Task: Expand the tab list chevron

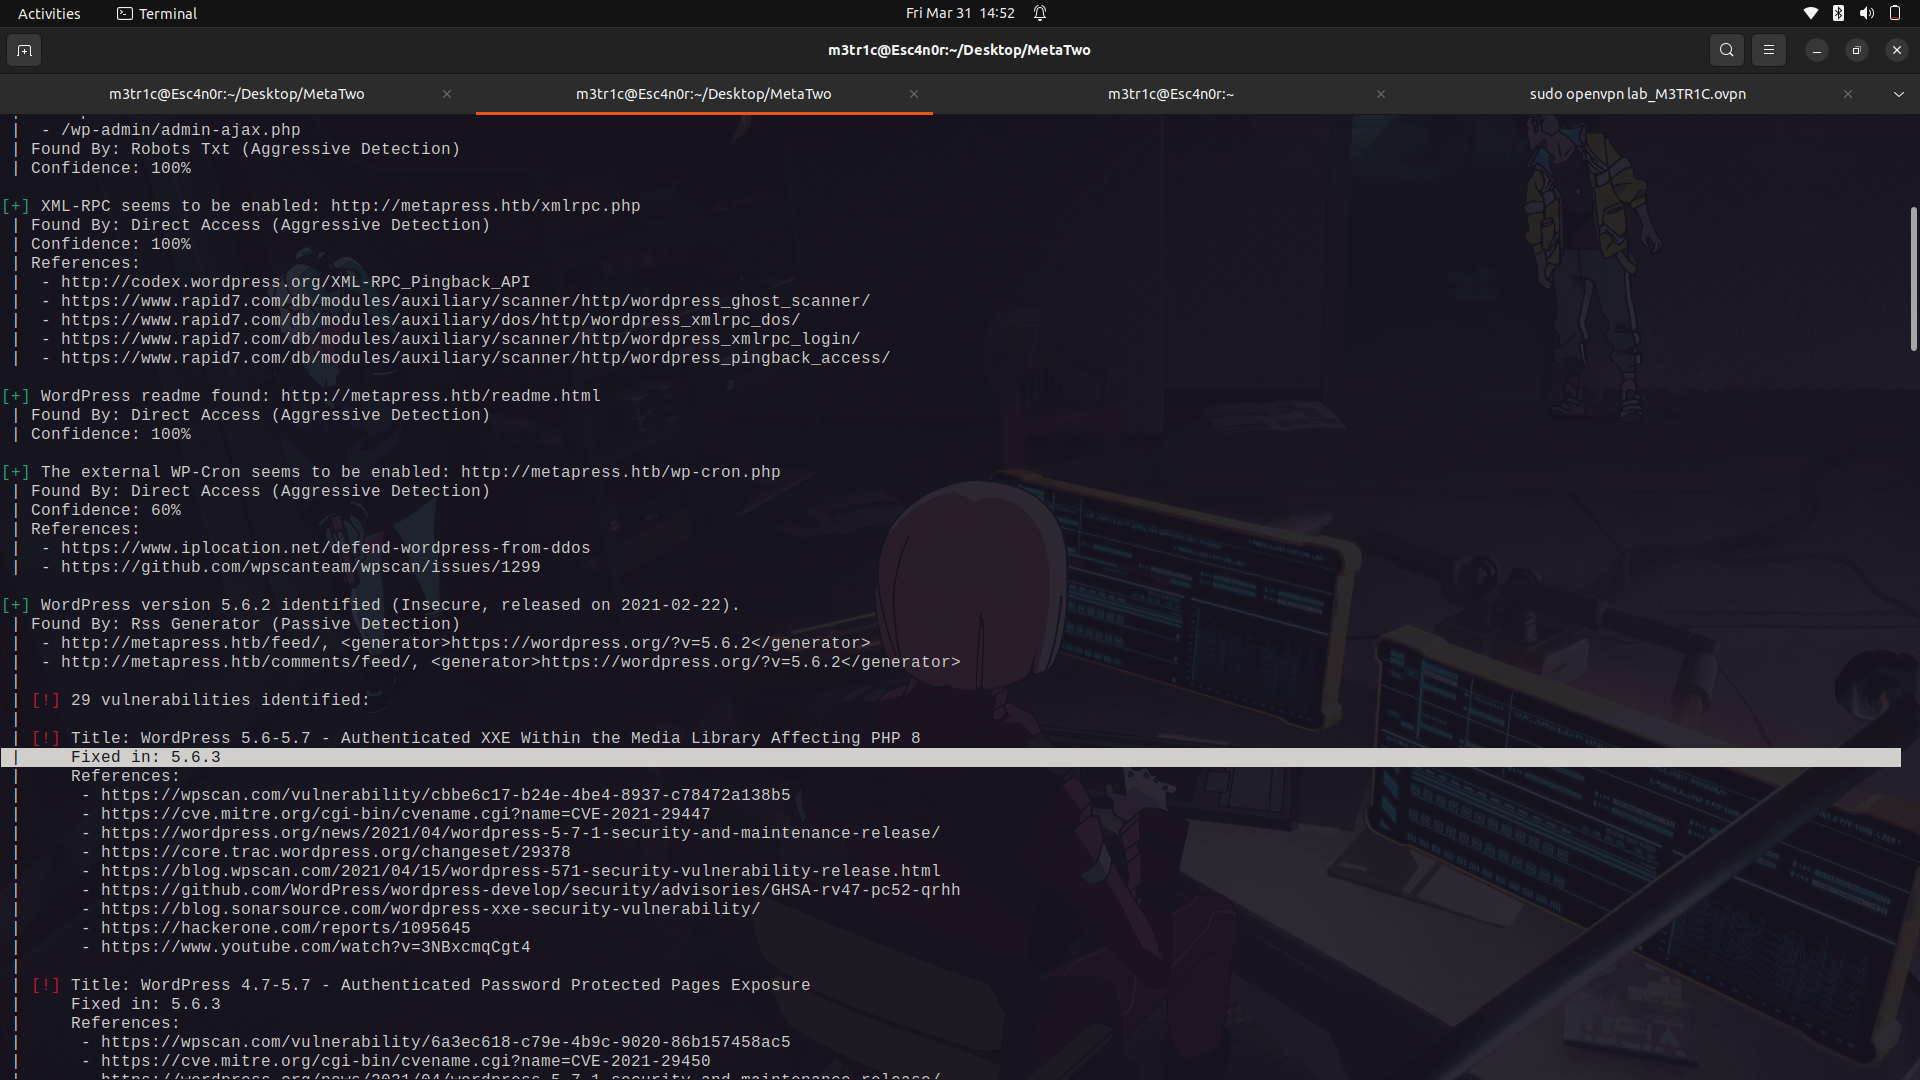Action: point(1898,94)
